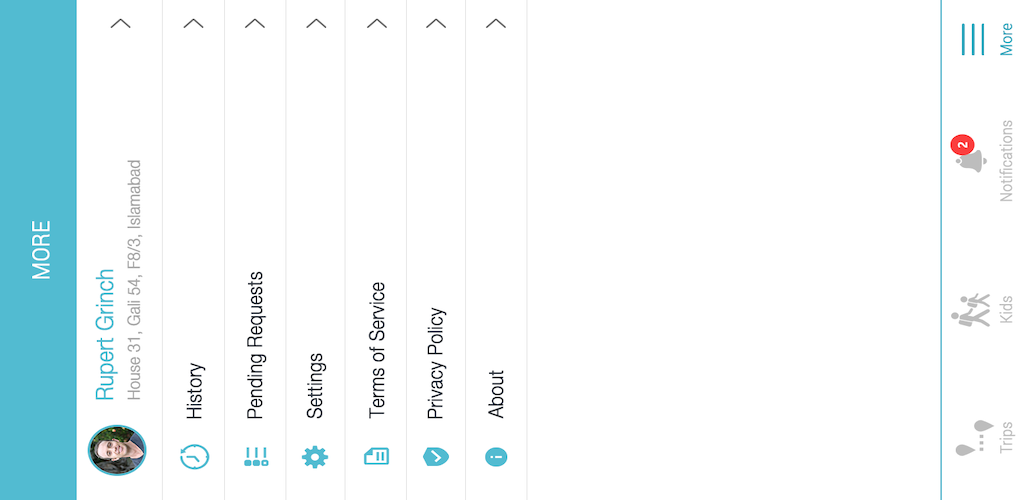This screenshot has height=500, width=1024.
Task: Open the Trips location pins icon
Action: 974,438
